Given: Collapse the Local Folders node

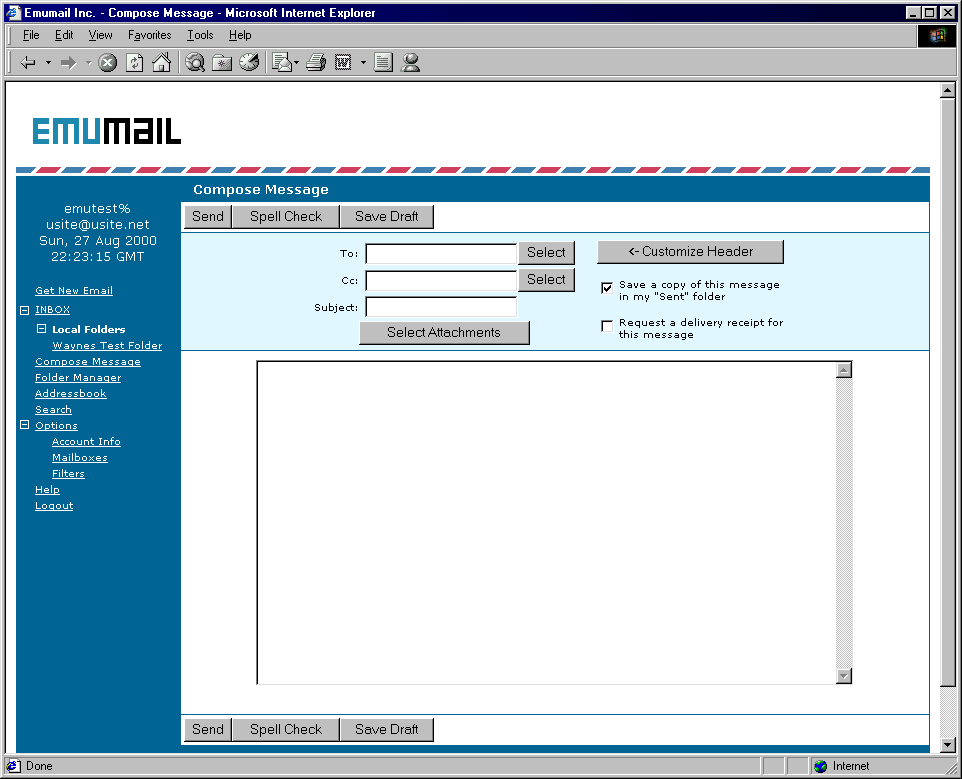Looking at the screenshot, I should (42, 329).
